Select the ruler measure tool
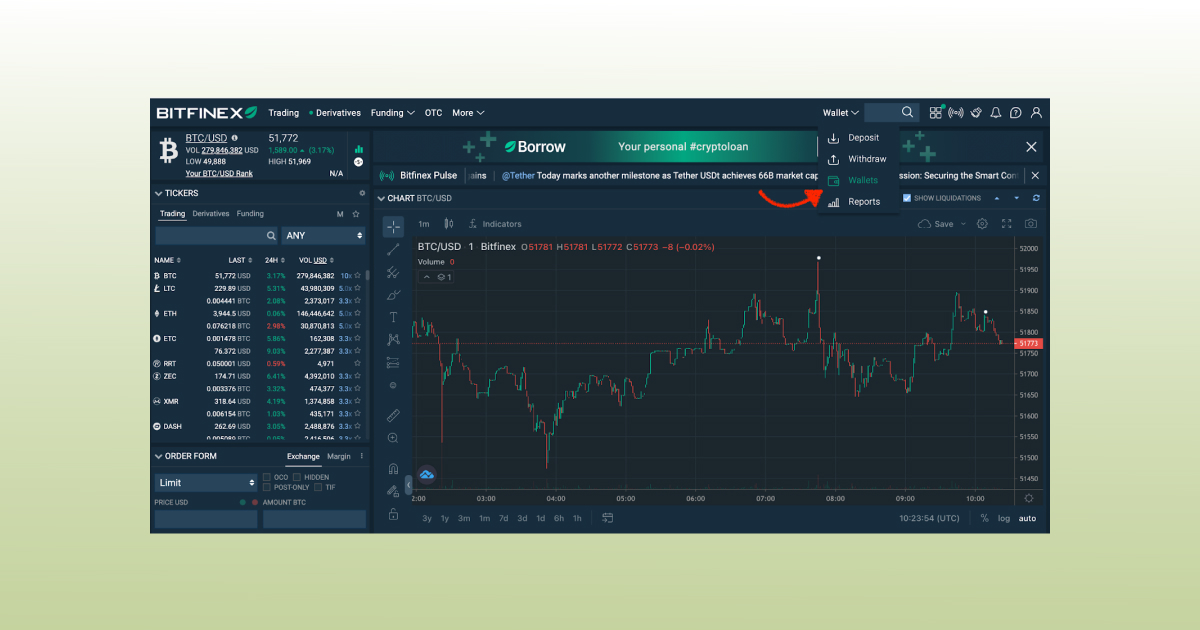The height and width of the screenshot is (630, 1200). click(393, 415)
